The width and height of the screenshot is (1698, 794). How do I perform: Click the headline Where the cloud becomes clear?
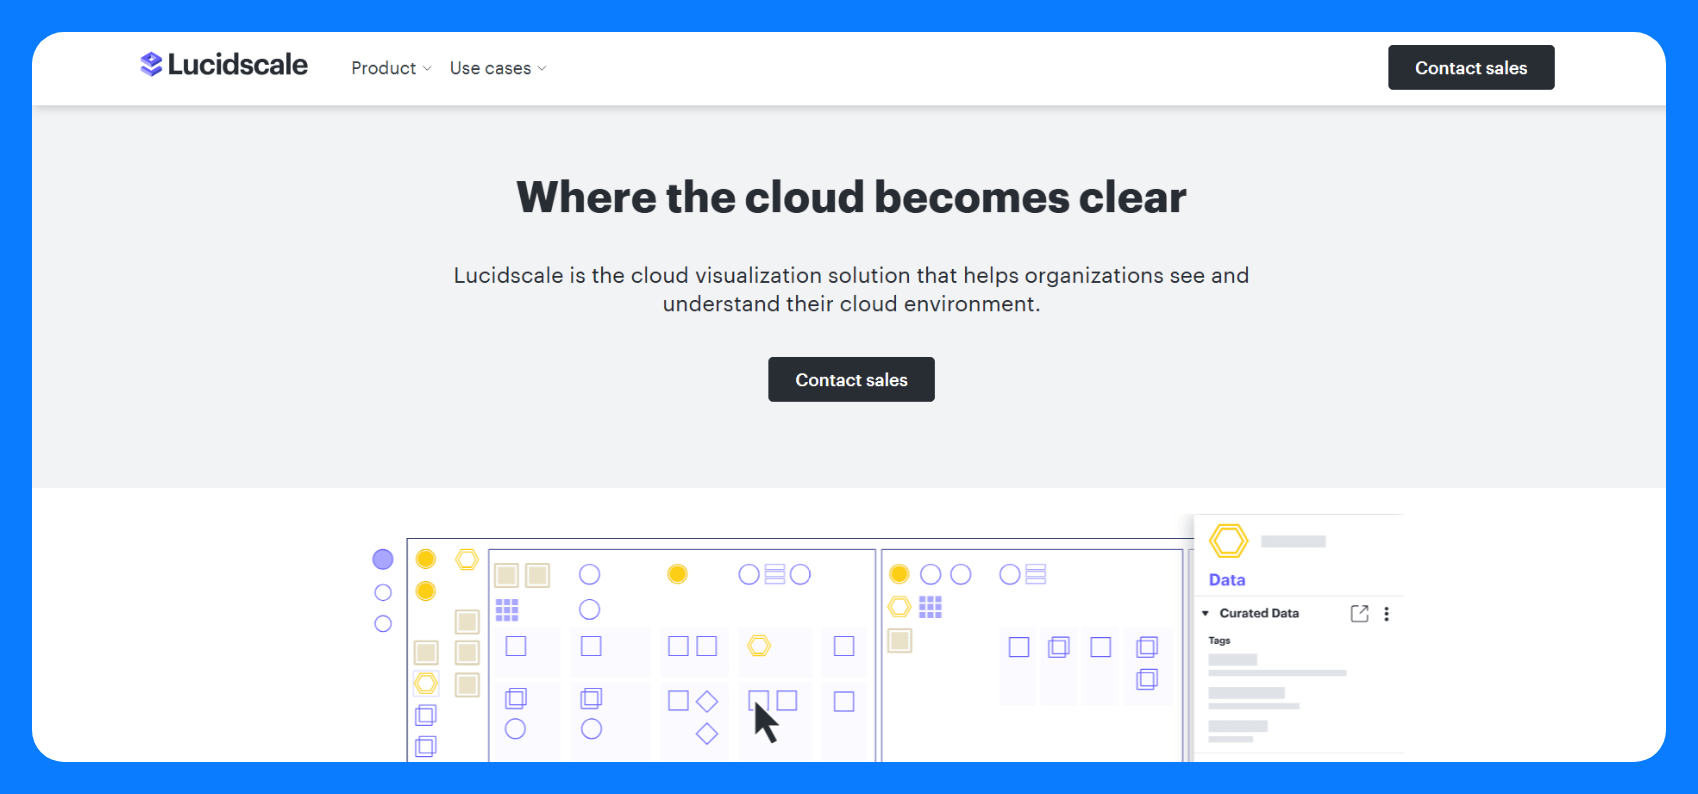point(851,197)
